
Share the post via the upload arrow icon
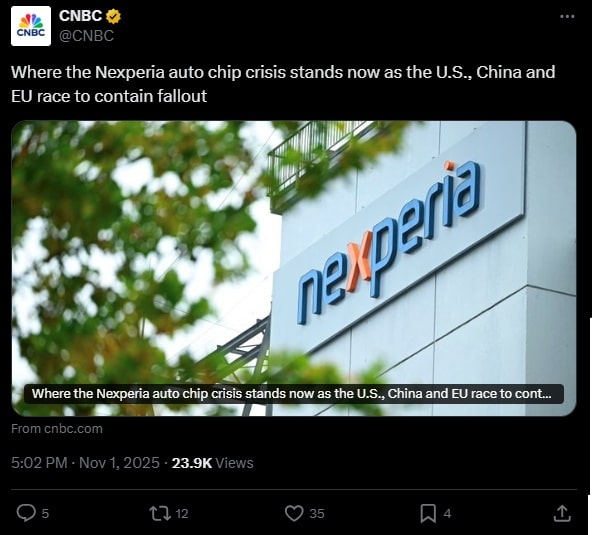562,513
